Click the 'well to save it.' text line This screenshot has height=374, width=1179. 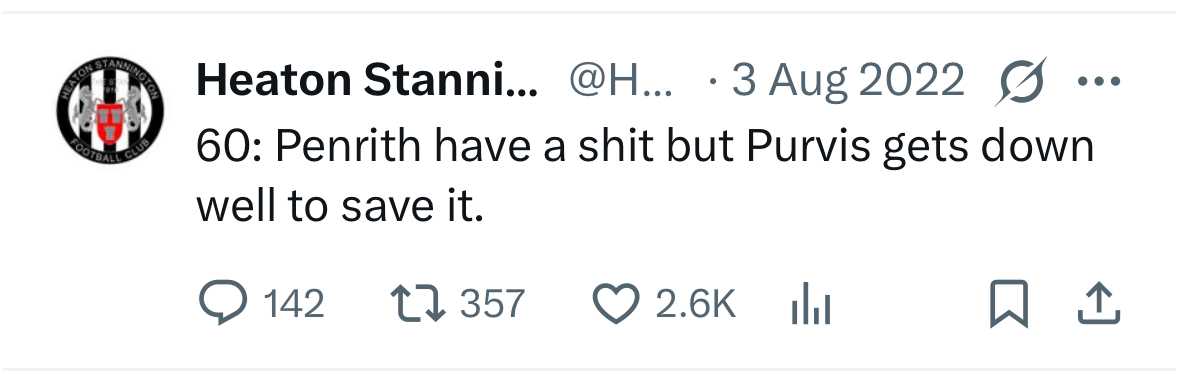(x=338, y=205)
